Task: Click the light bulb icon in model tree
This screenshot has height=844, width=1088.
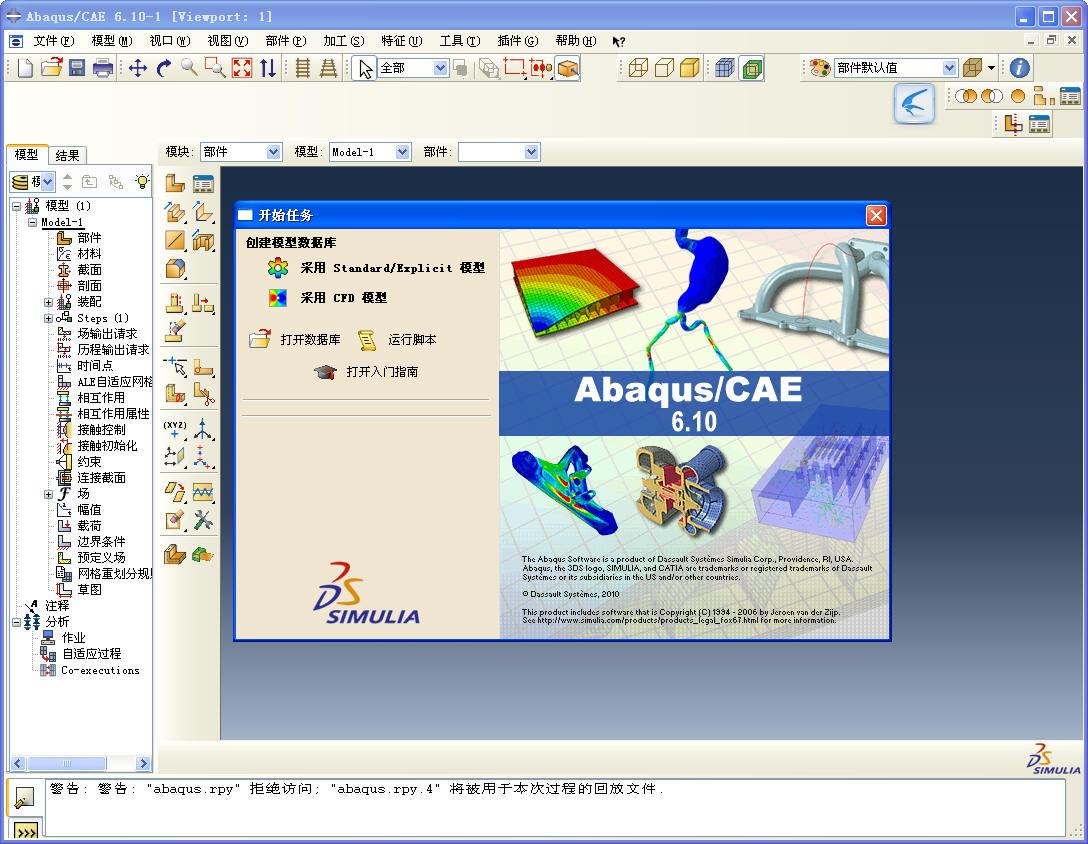Action: pos(142,182)
